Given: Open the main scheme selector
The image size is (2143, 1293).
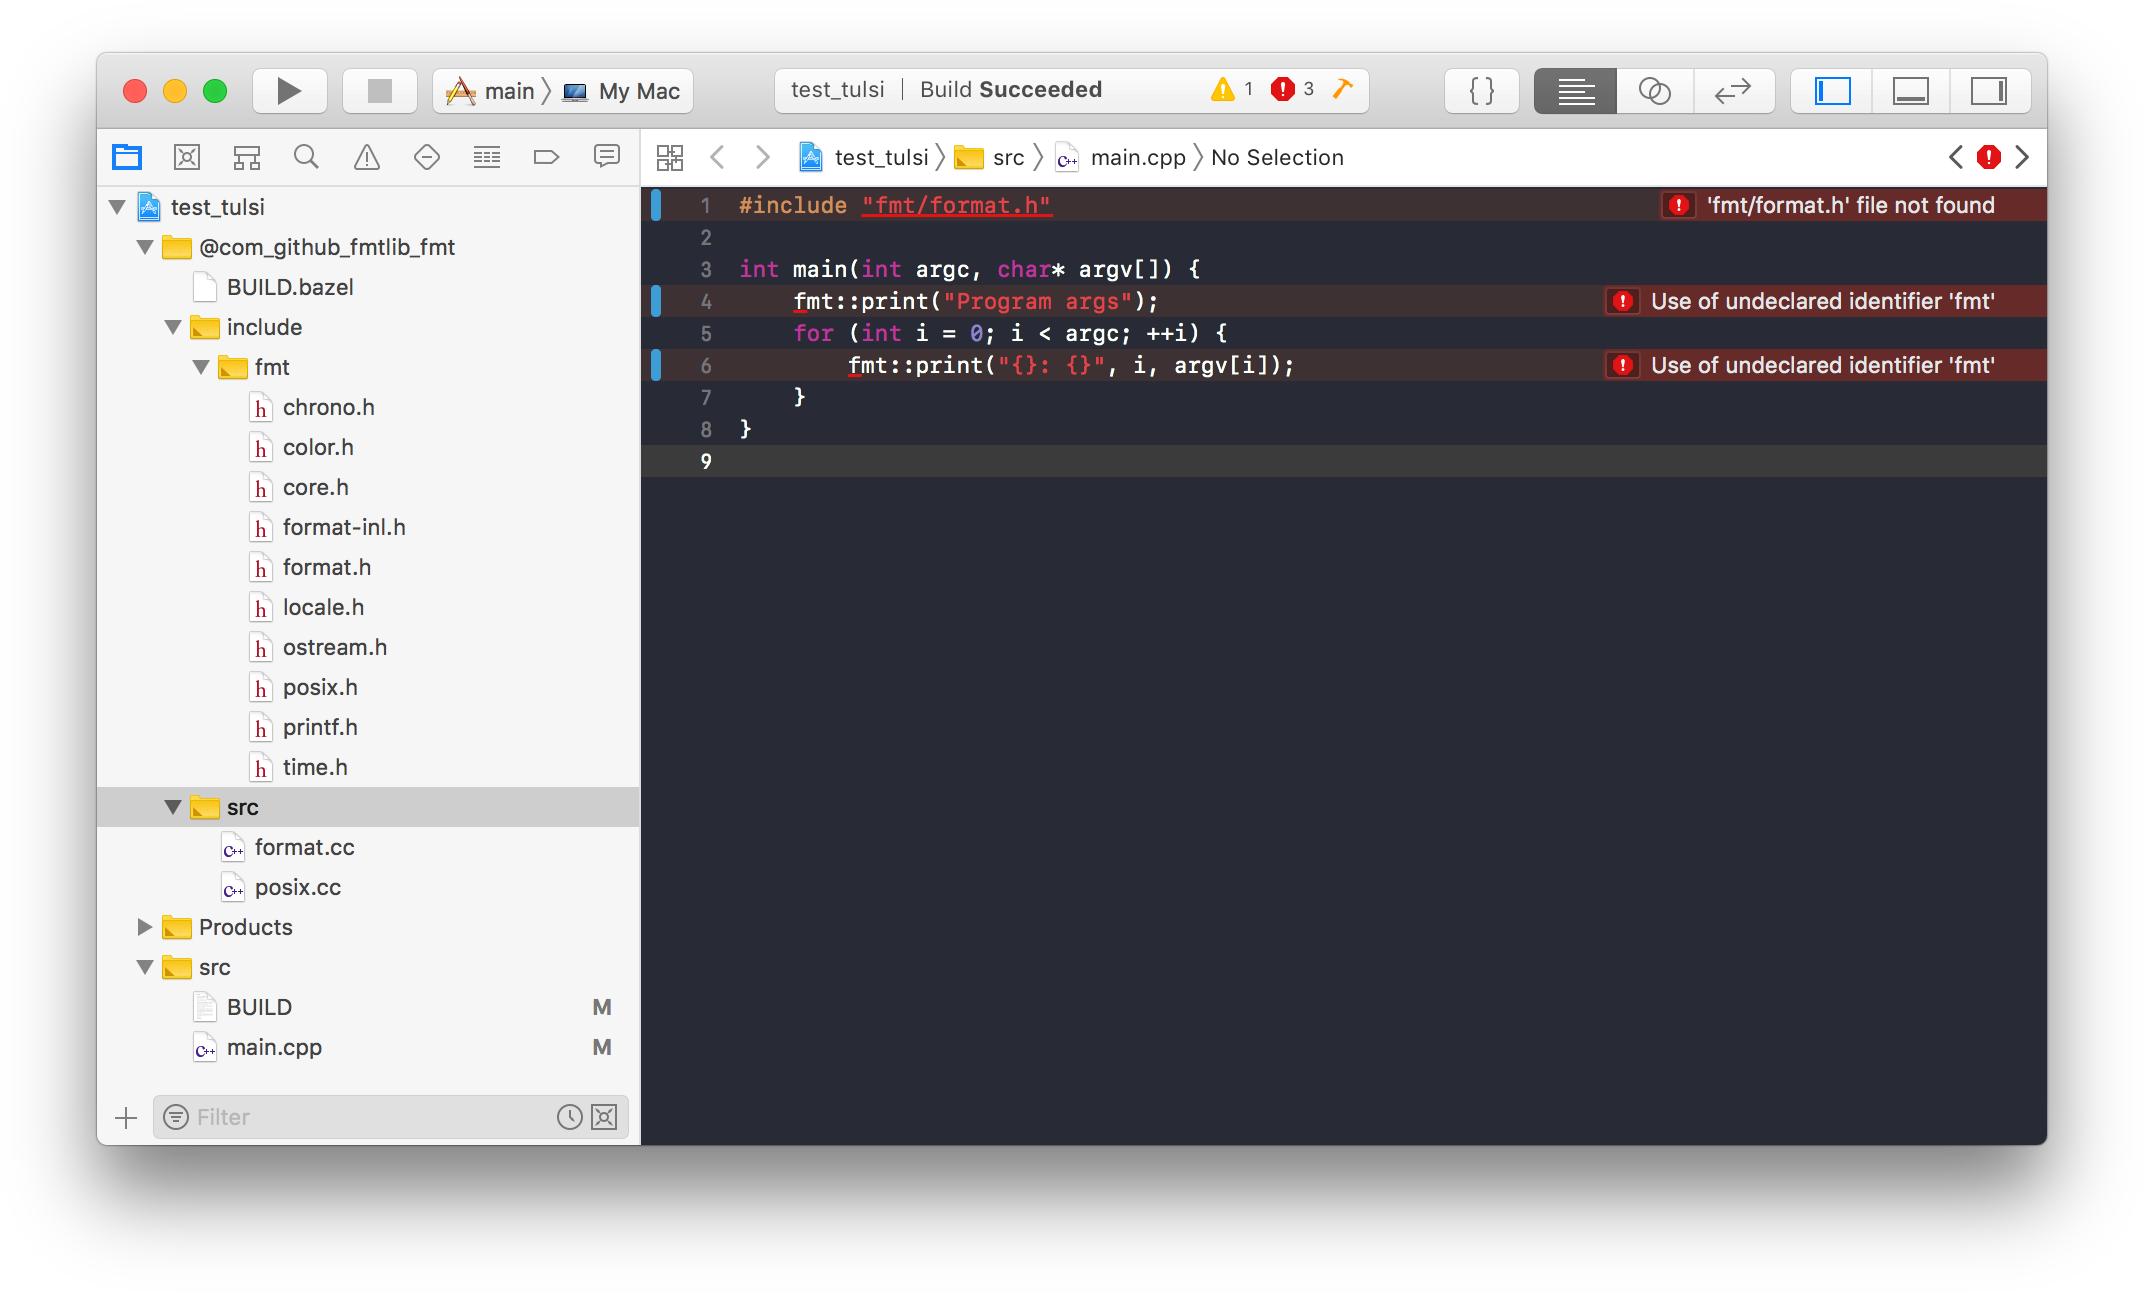Looking at the screenshot, I should tap(490, 91).
